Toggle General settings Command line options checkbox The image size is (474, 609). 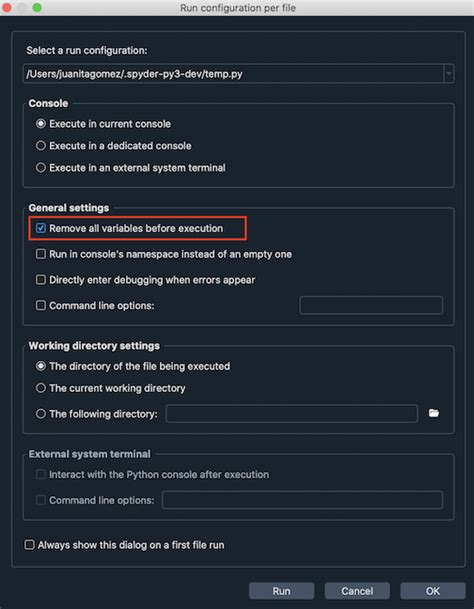pyautogui.click(x=41, y=305)
